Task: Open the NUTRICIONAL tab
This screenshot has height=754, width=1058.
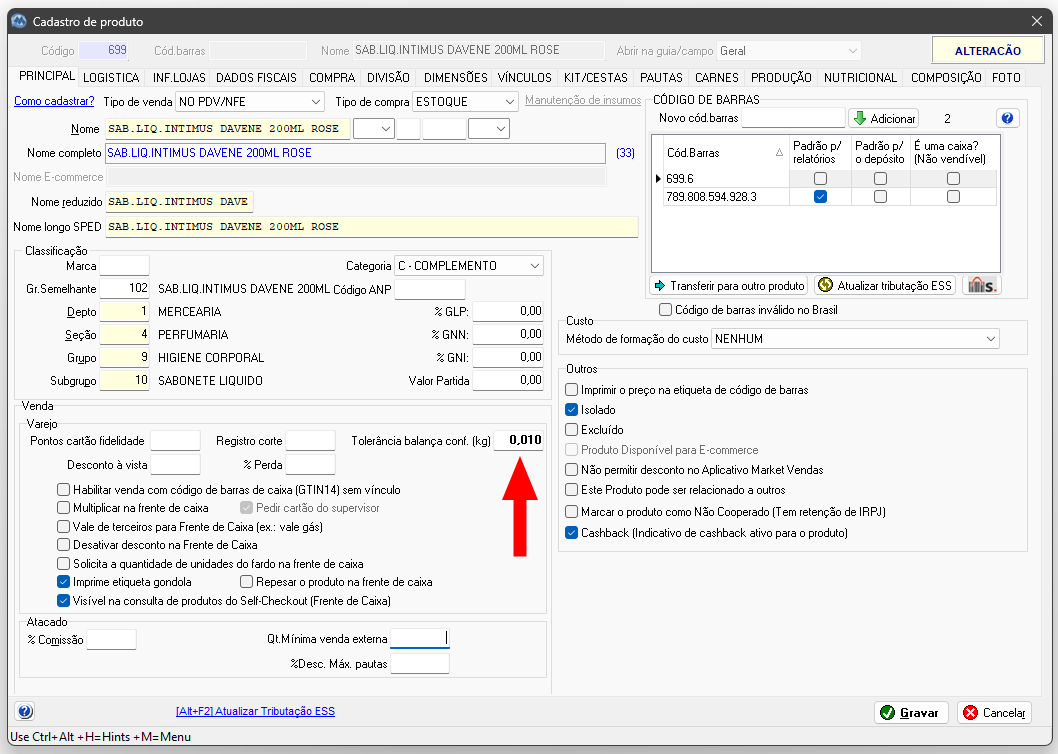Action: coord(860,78)
